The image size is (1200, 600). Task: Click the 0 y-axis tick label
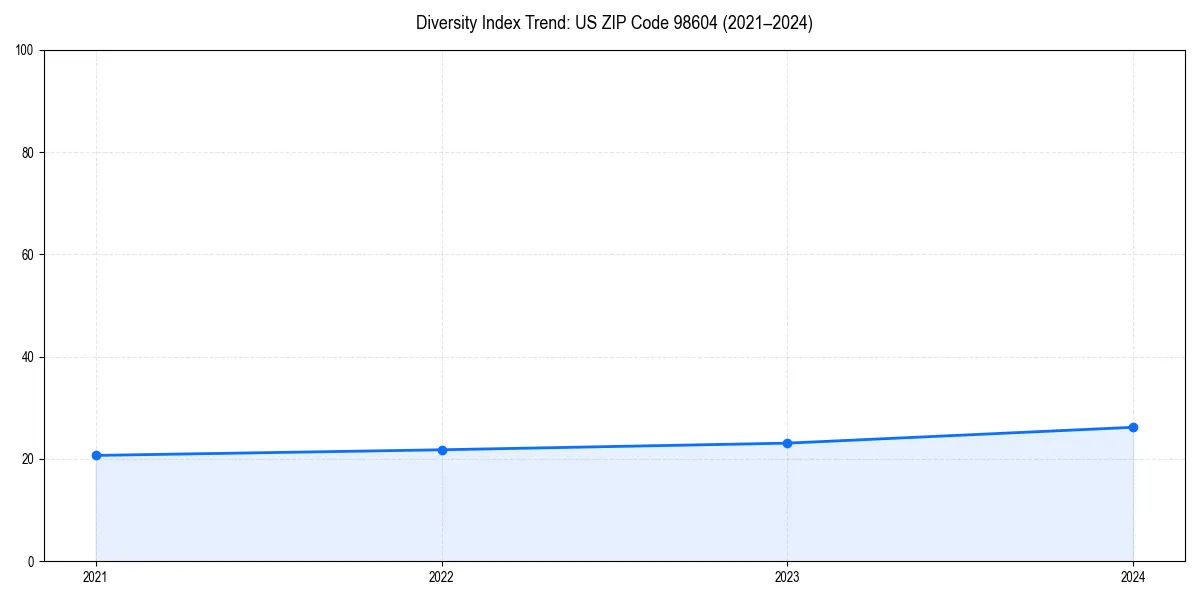32,561
